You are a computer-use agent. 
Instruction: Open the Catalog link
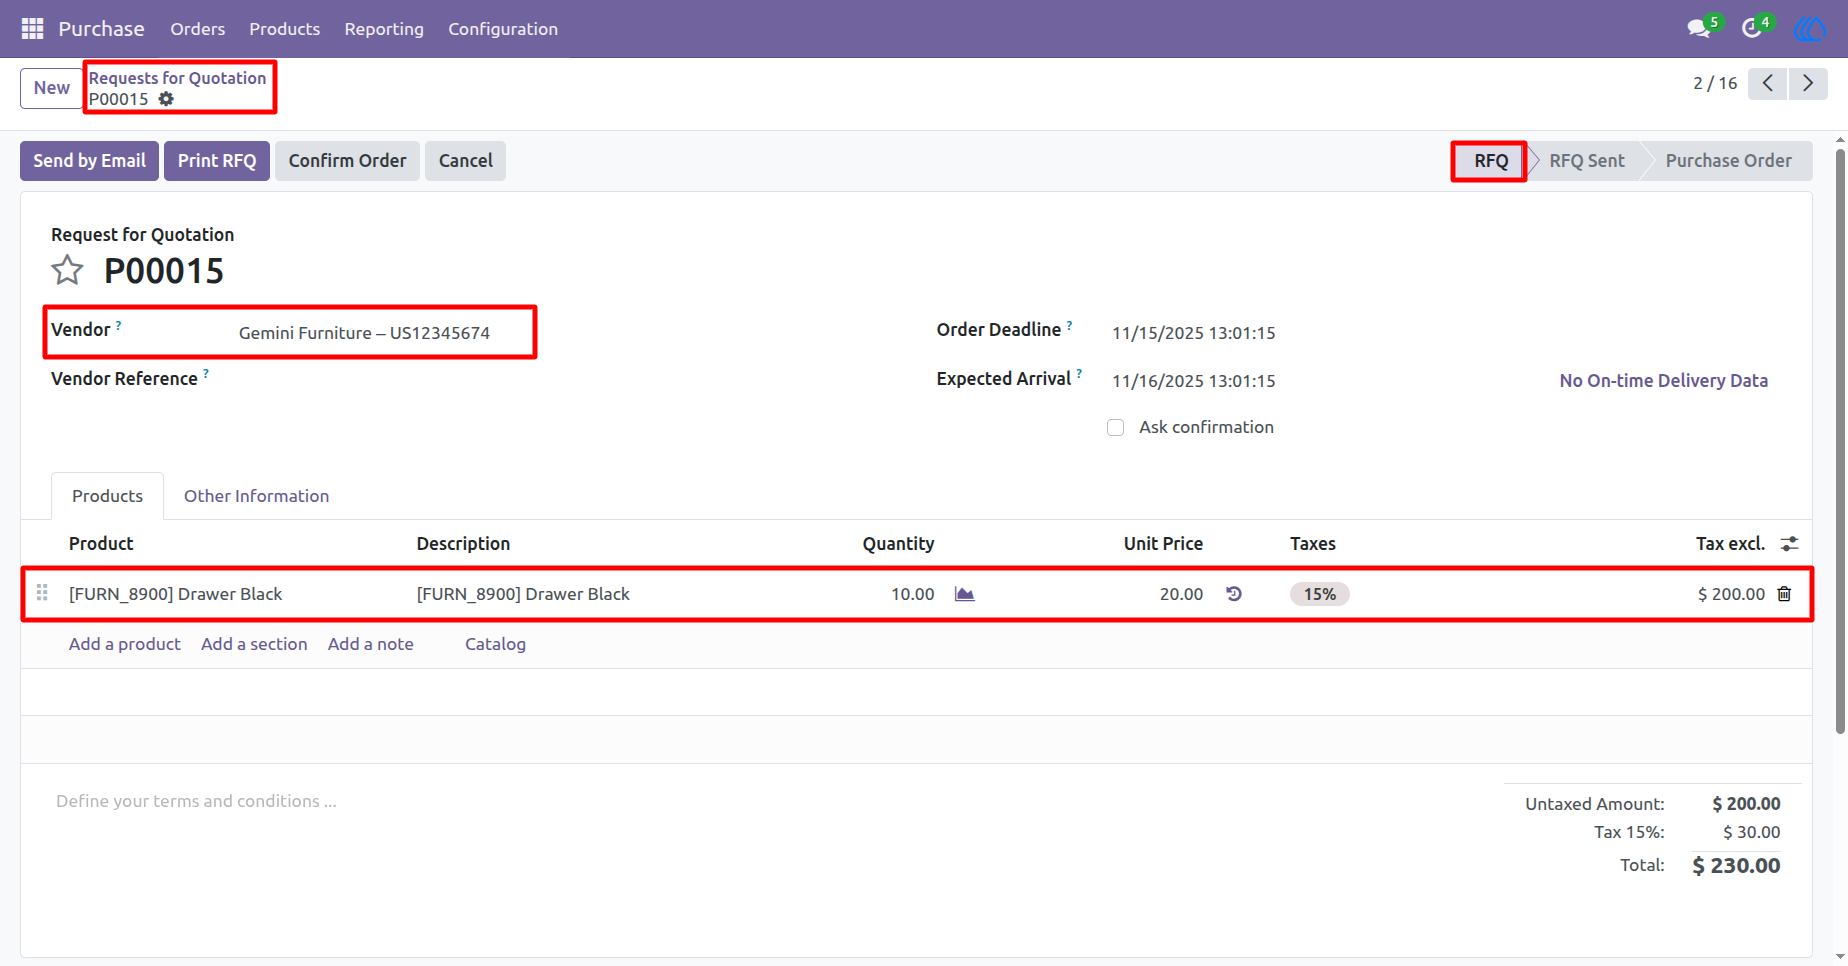click(495, 644)
